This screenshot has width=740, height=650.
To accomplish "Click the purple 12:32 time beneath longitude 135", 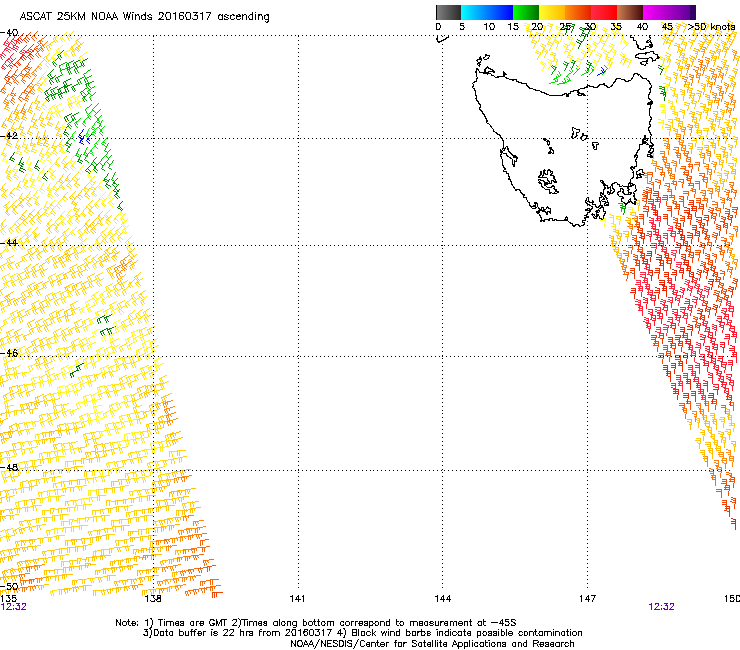I will point(14,607).
